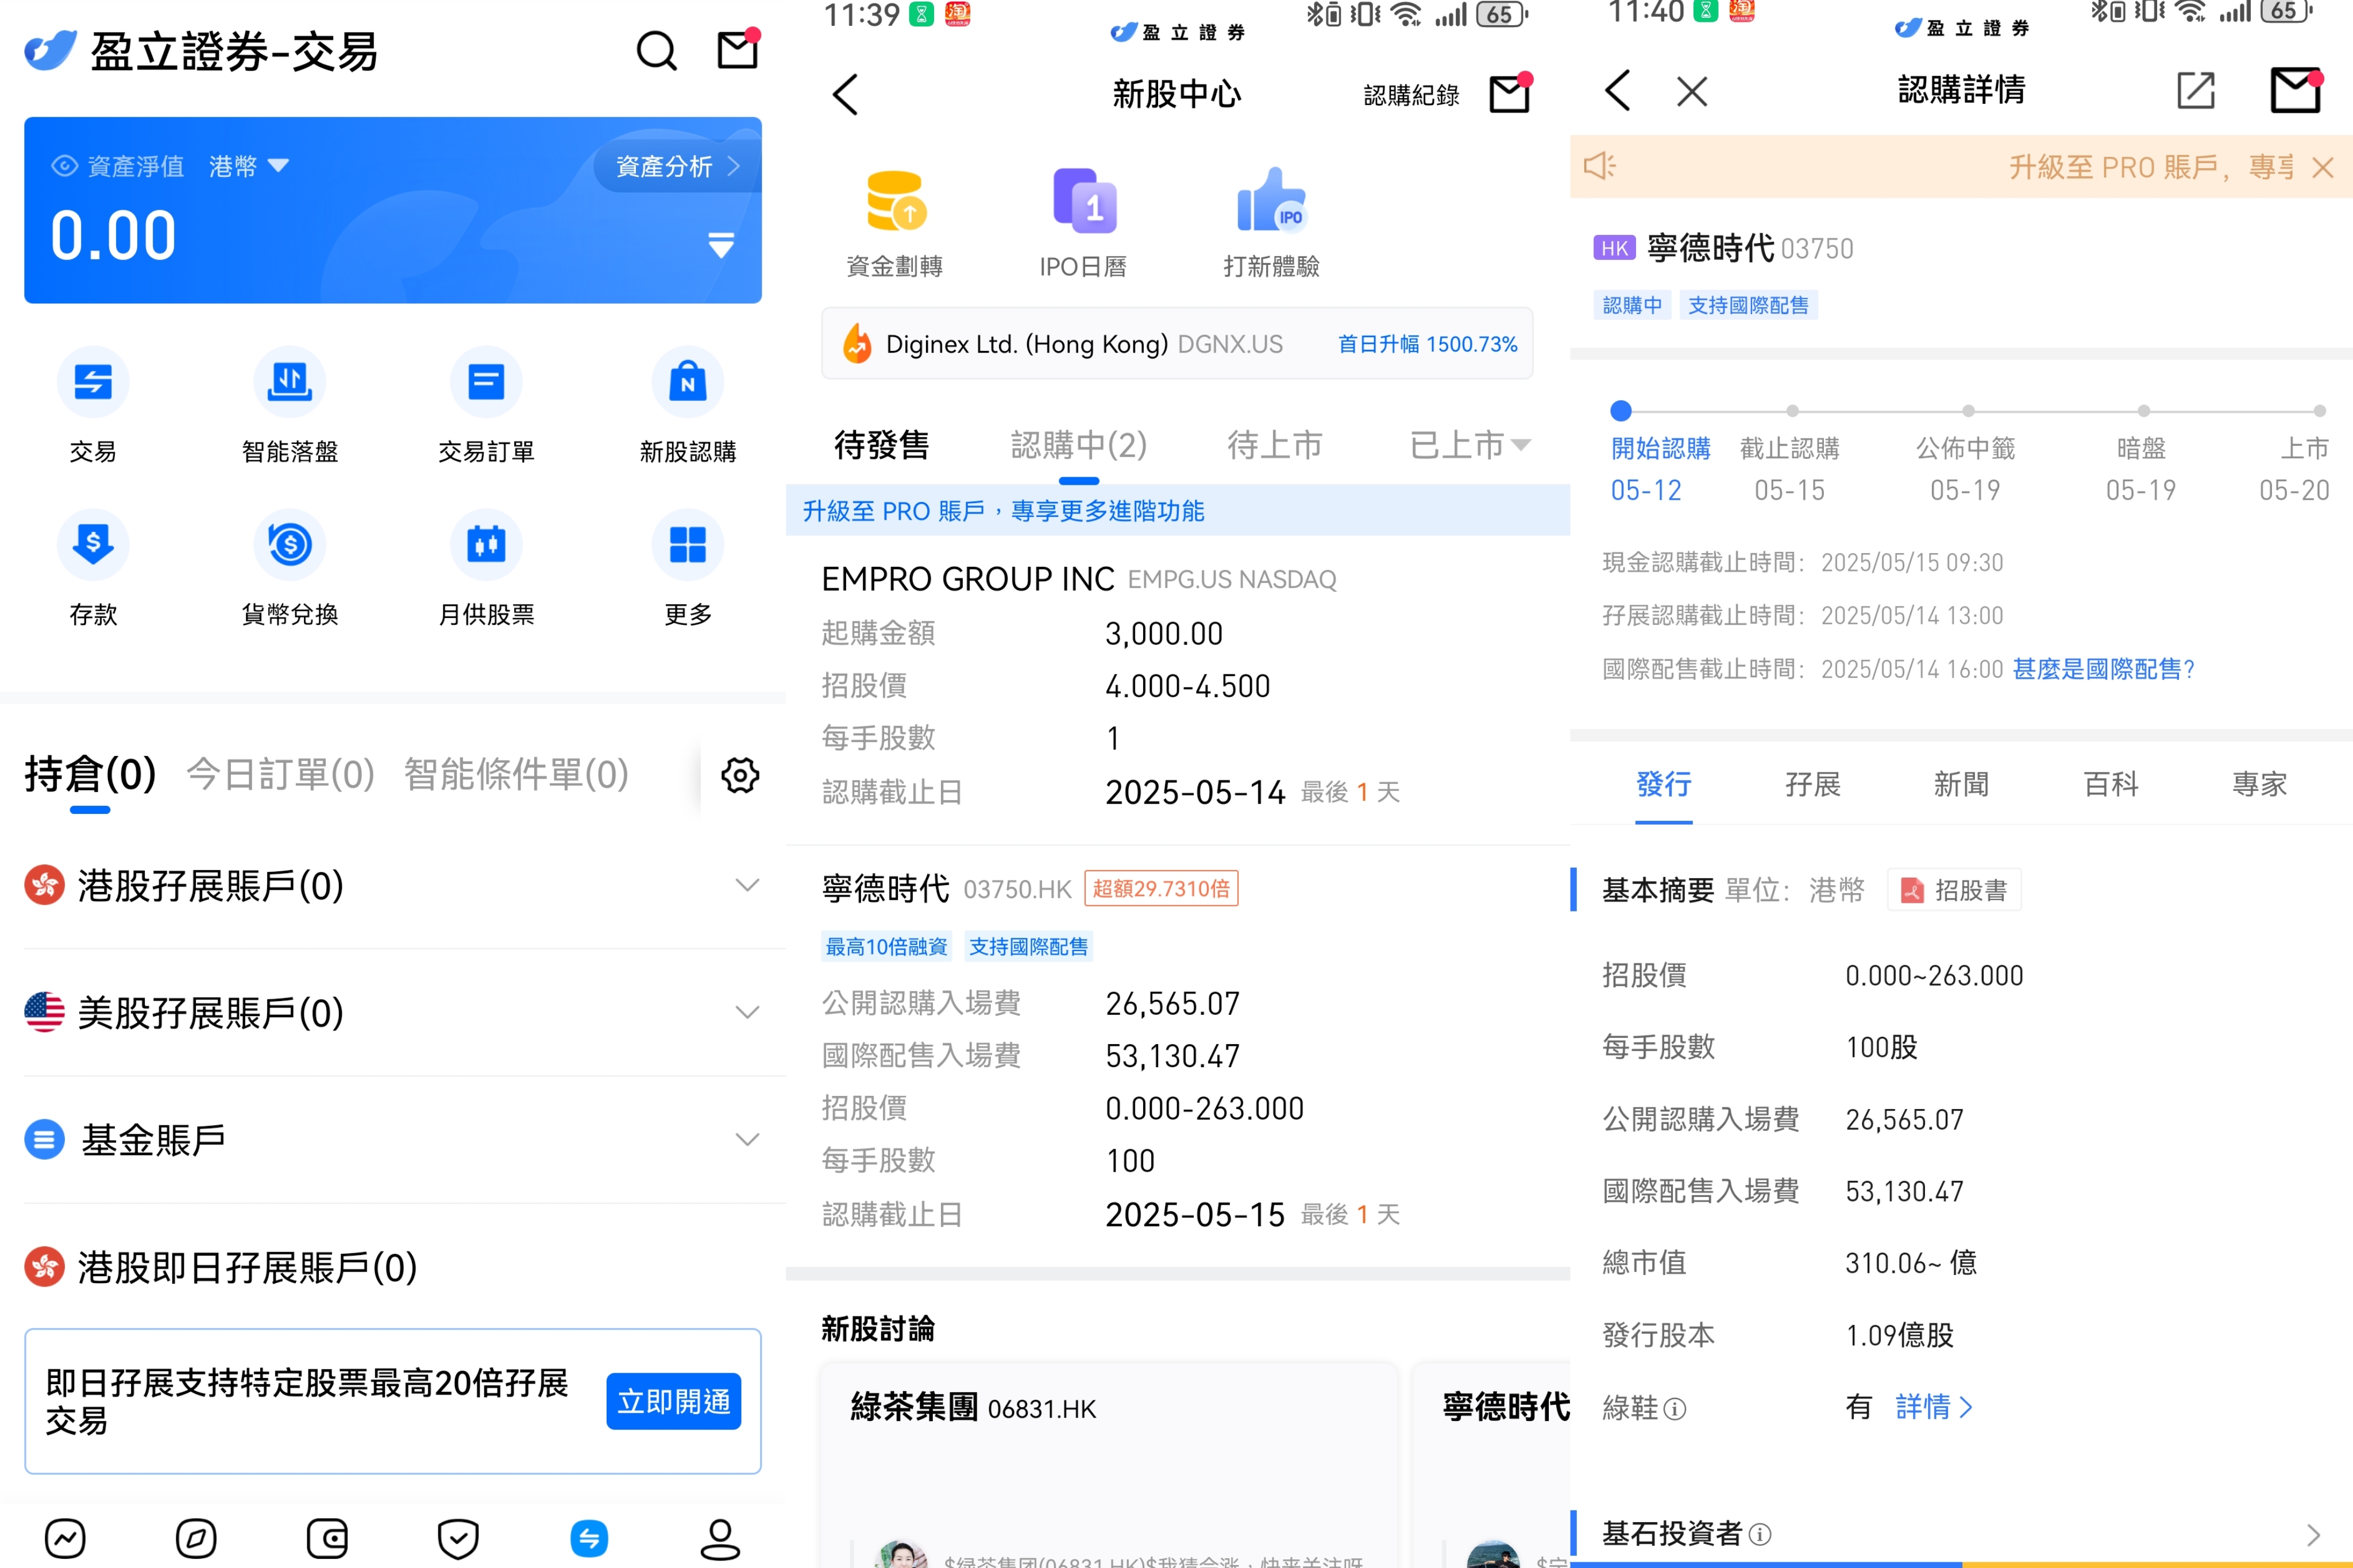Expand 港股孖展賬戶(0) row
The width and height of the screenshot is (2353, 1568).
(x=393, y=886)
